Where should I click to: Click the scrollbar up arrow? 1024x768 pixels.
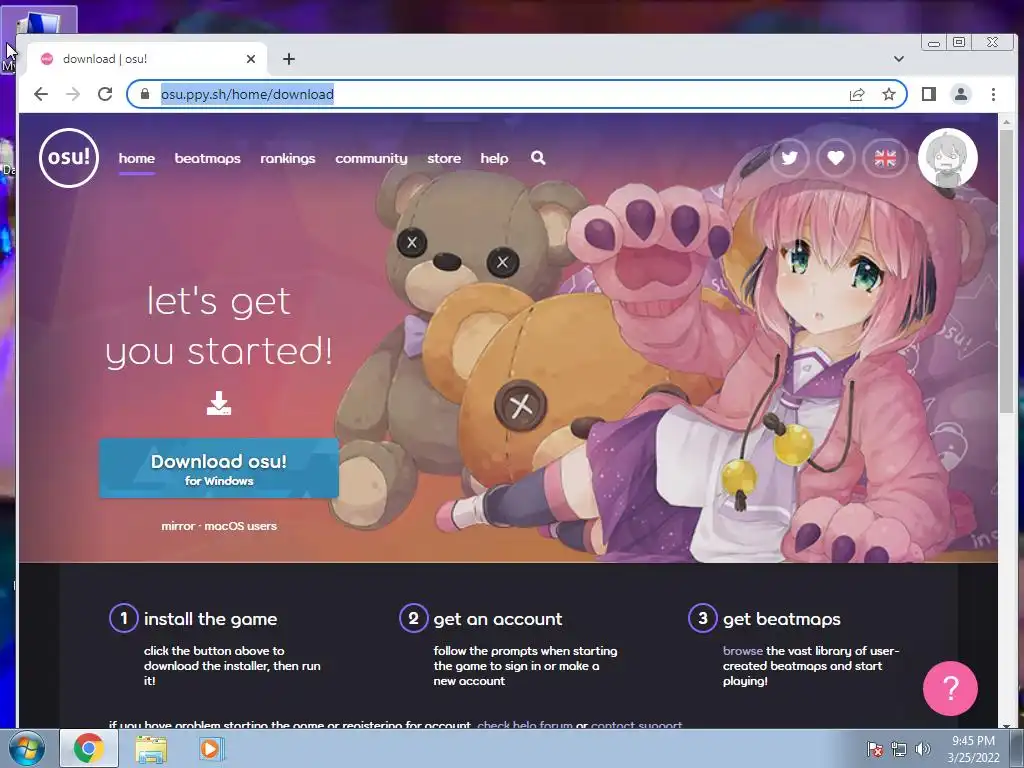click(x=1006, y=121)
